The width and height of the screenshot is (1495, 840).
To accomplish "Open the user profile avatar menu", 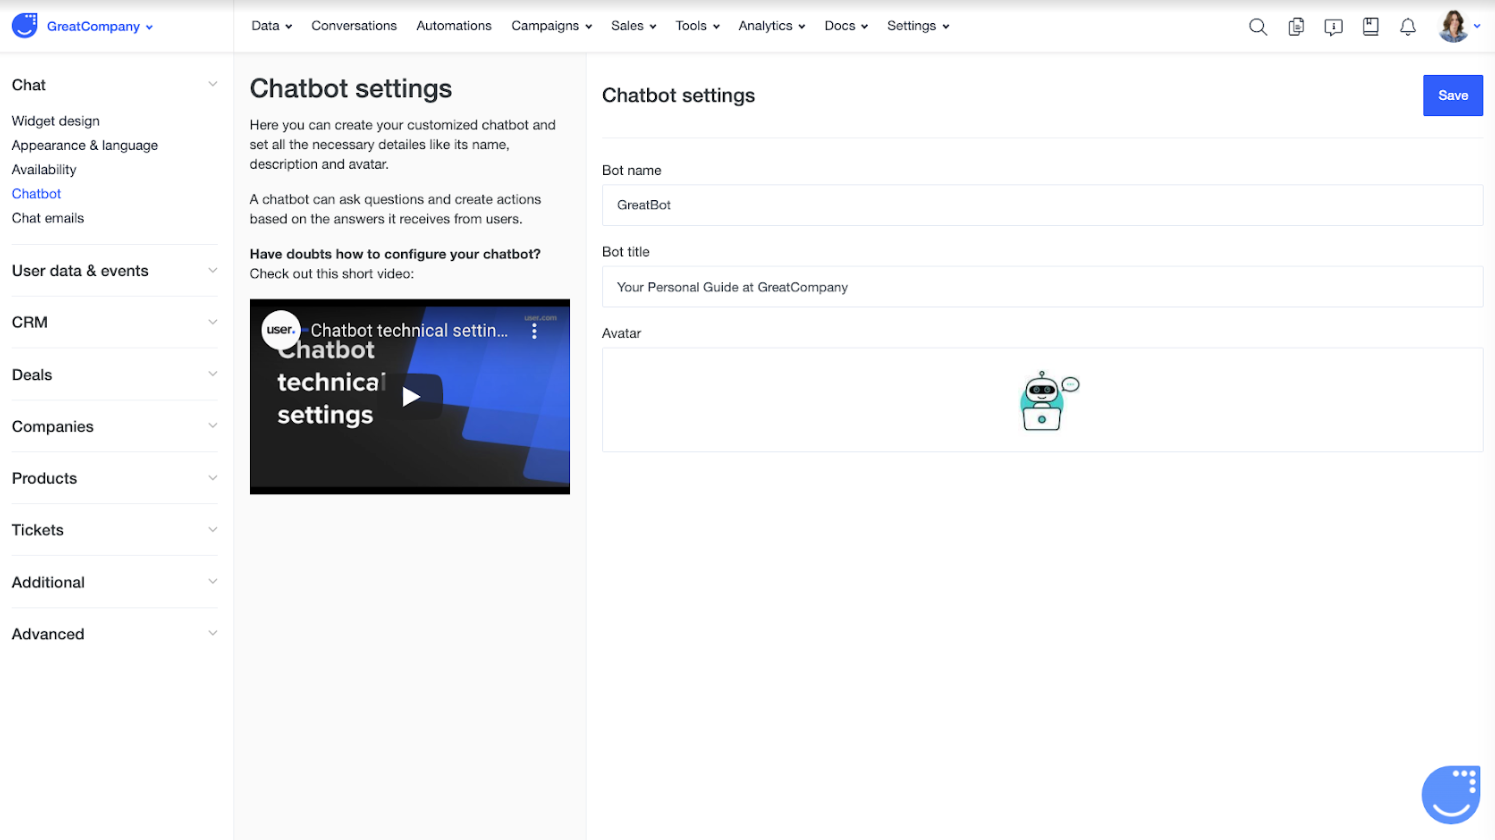I will pos(1459,27).
